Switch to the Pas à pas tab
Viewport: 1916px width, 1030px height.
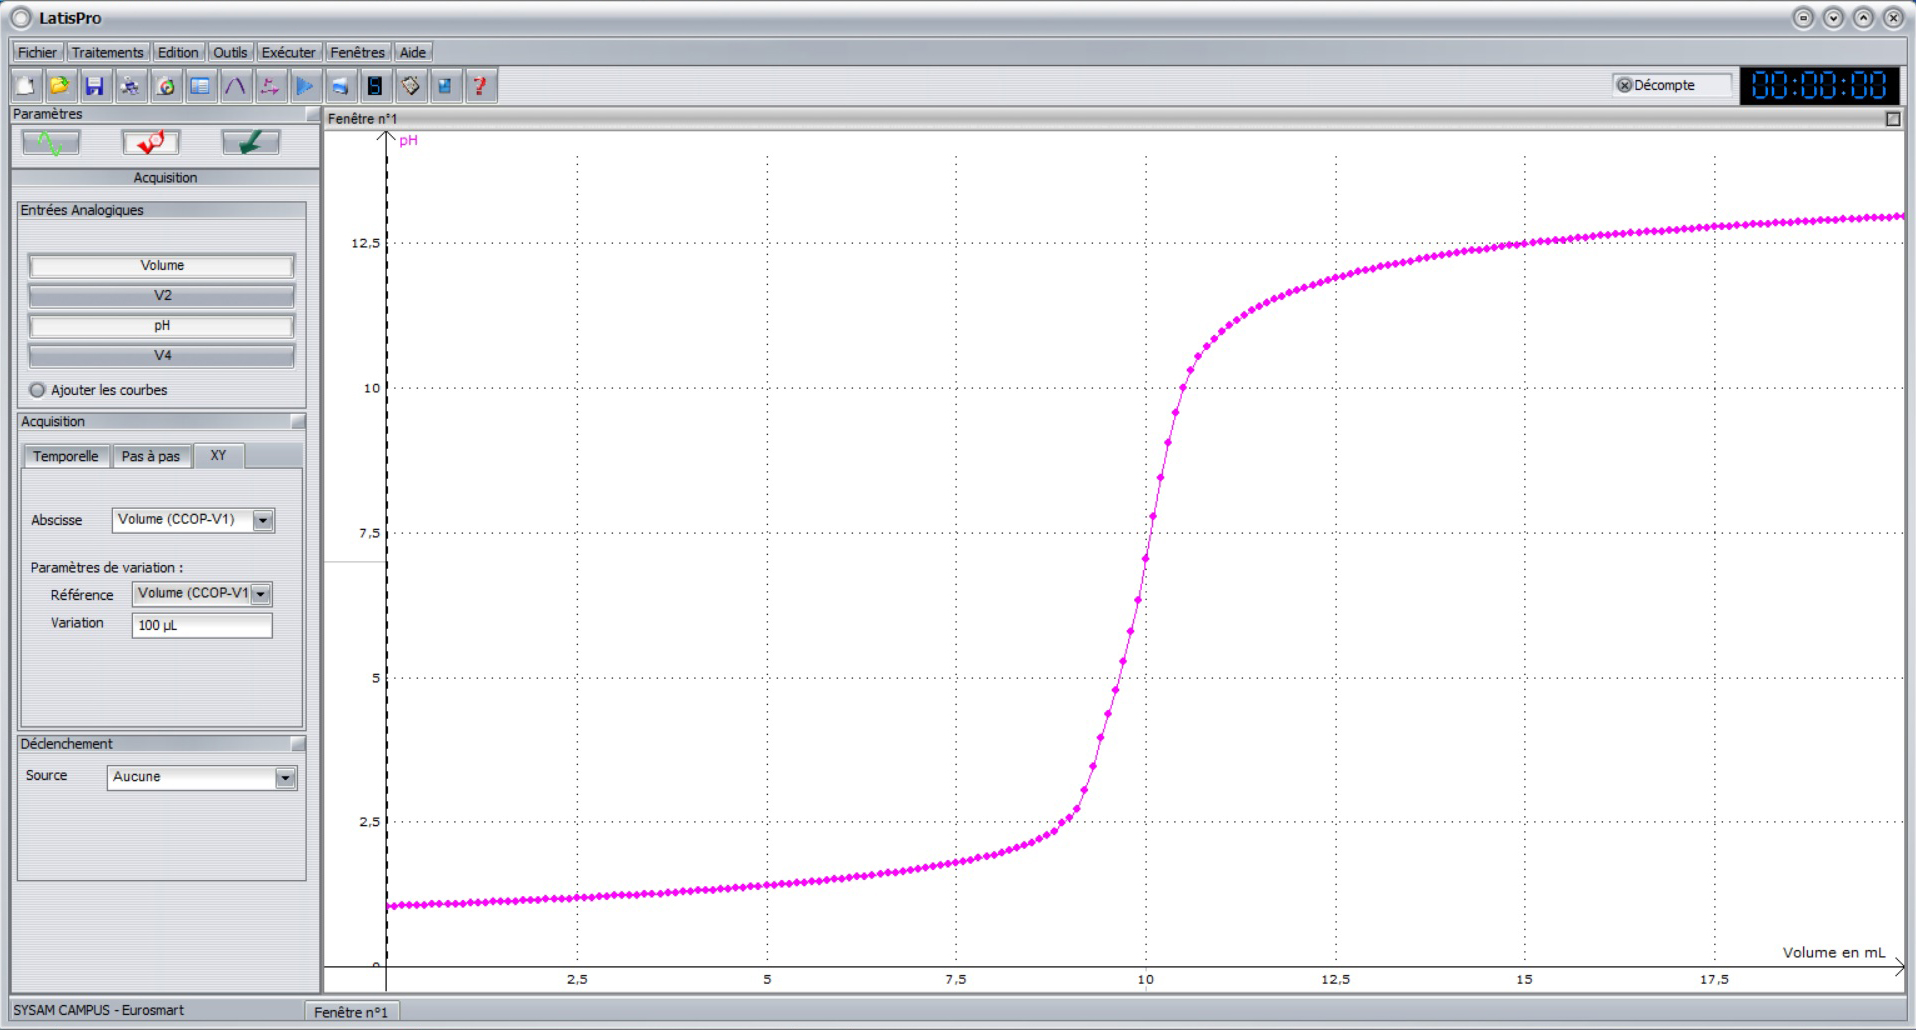151,456
